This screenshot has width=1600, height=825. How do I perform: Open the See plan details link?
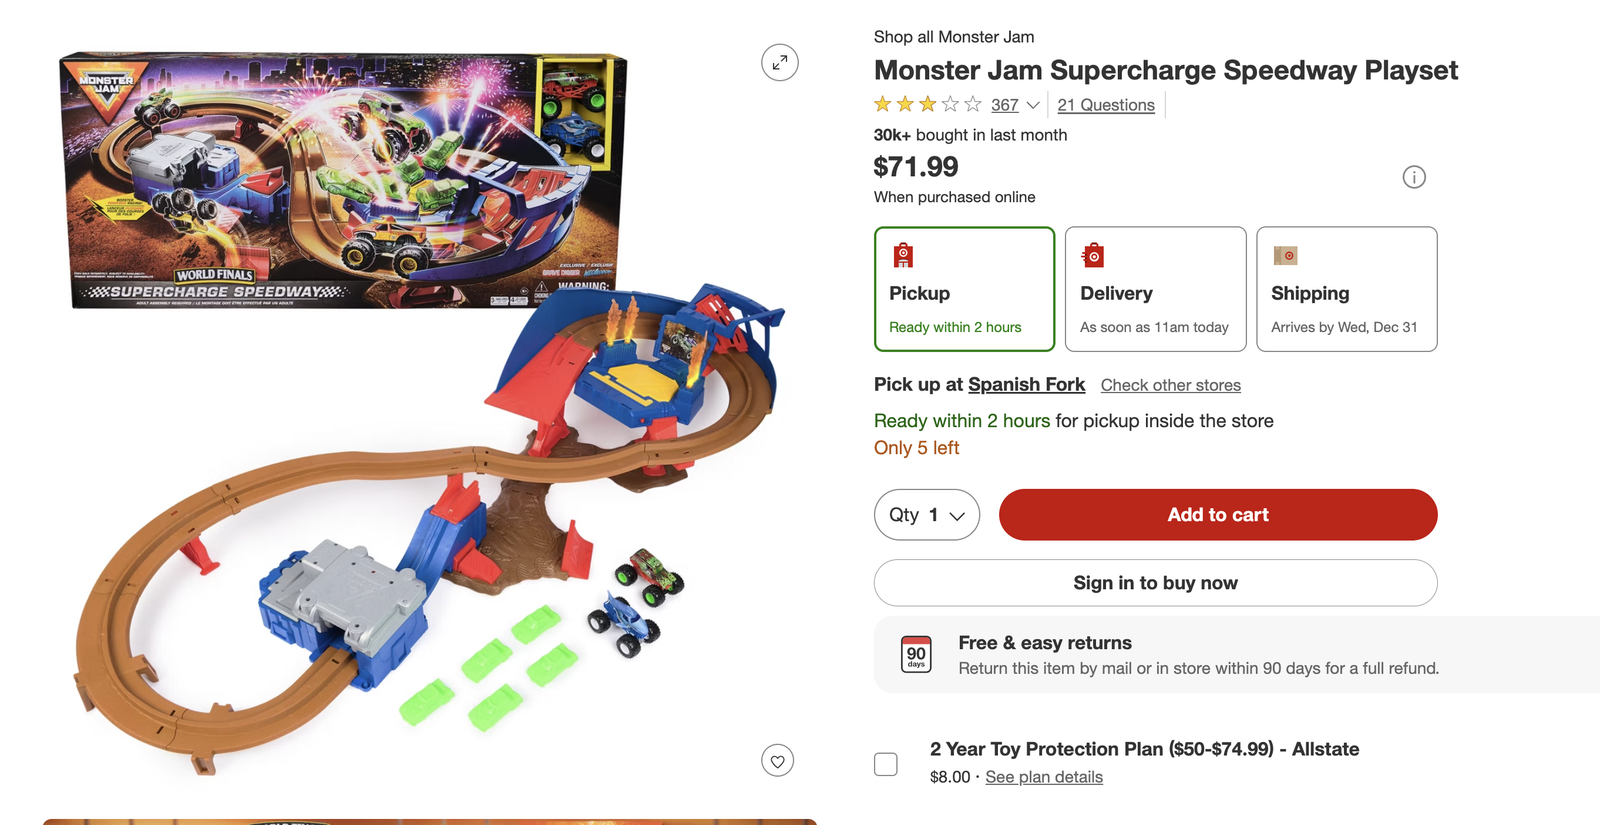tap(1044, 777)
